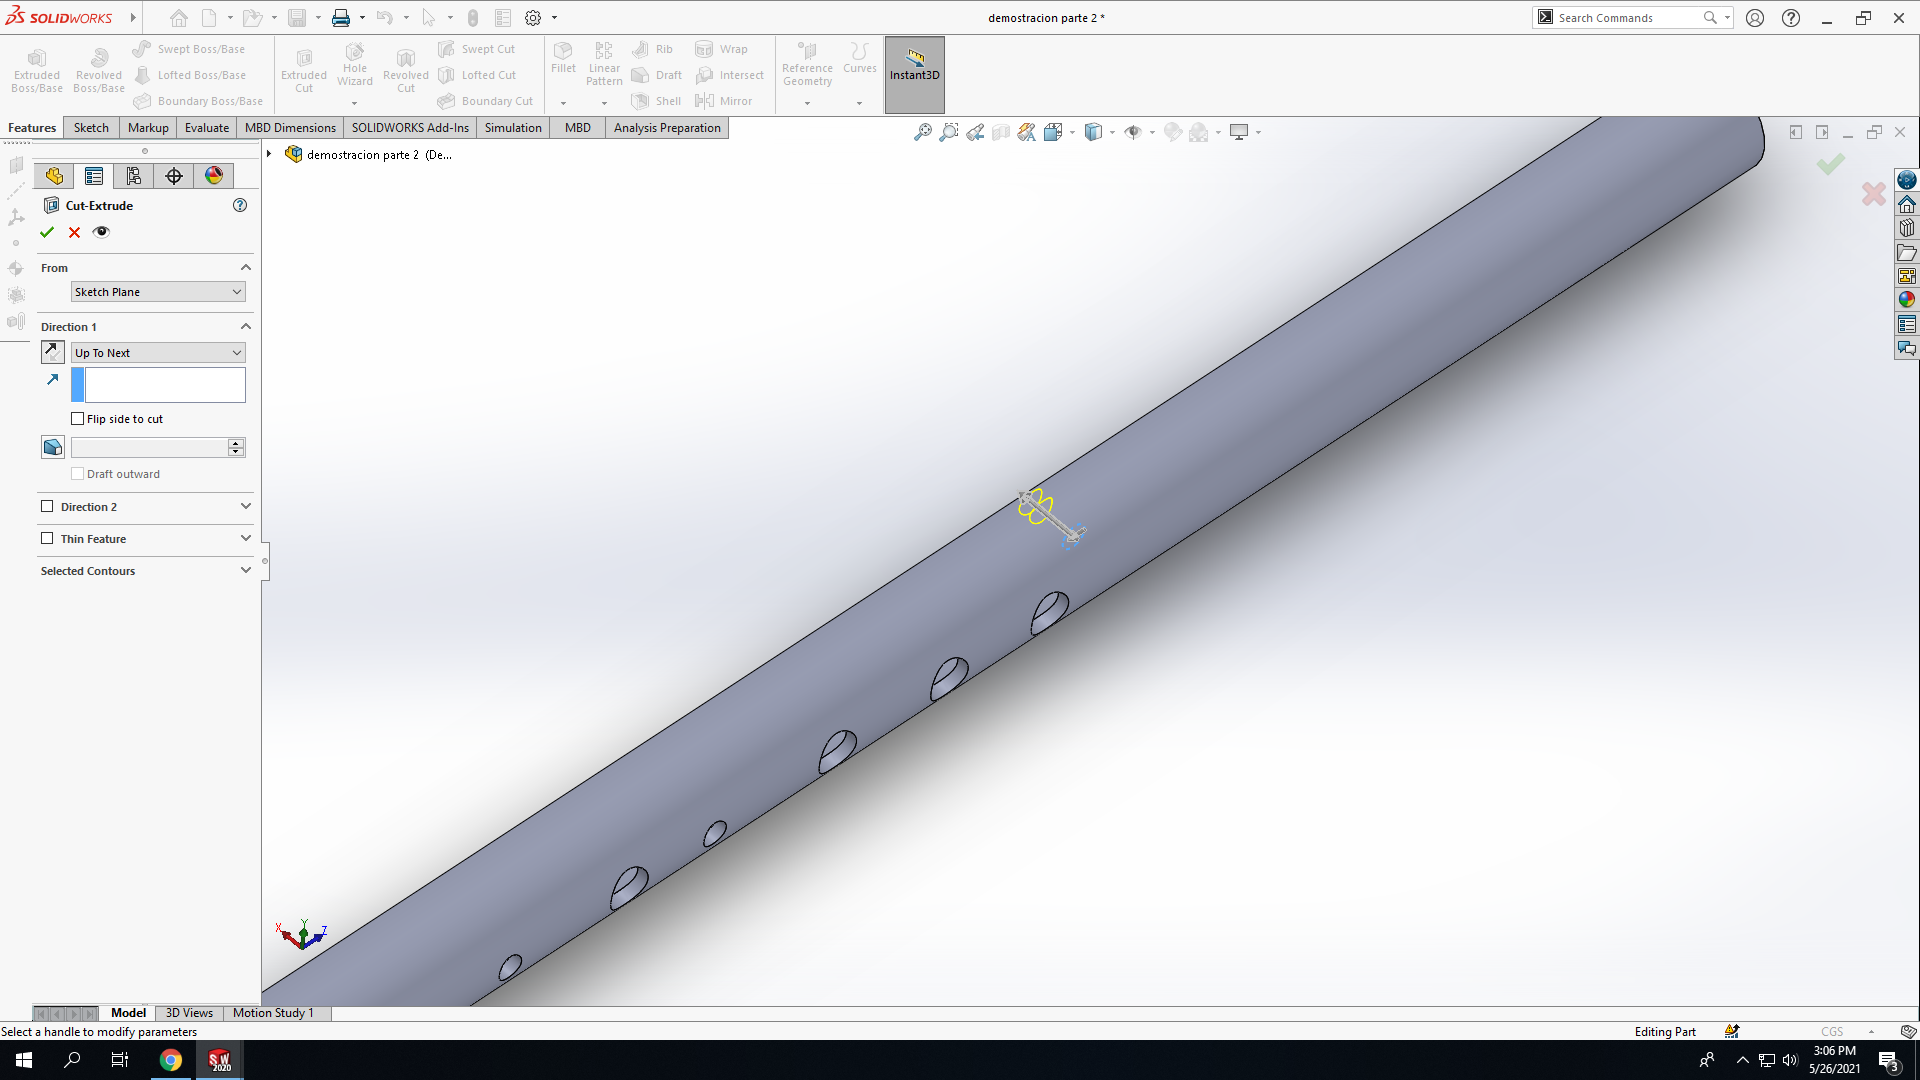
Task: Switch to the Evaluate ribbon tab
Action: [207, 128]
